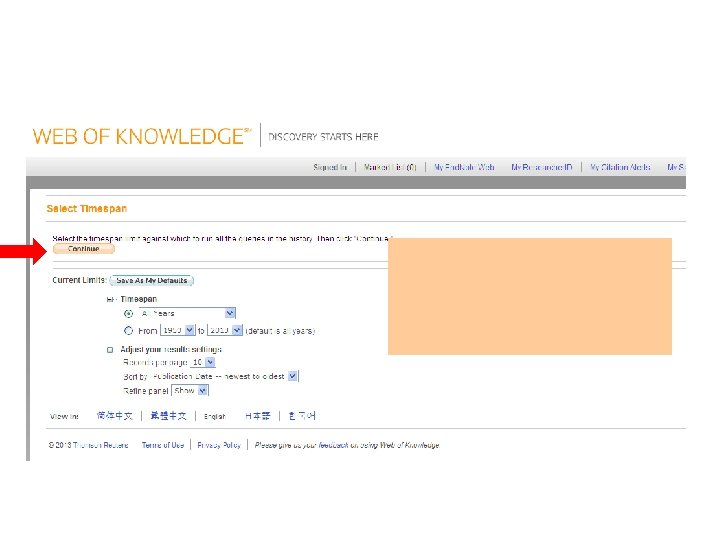Image resolution: width=720 pixels, height=540 pixels.
Task: Open Marked List link
Action: click(x=390, y=167)
